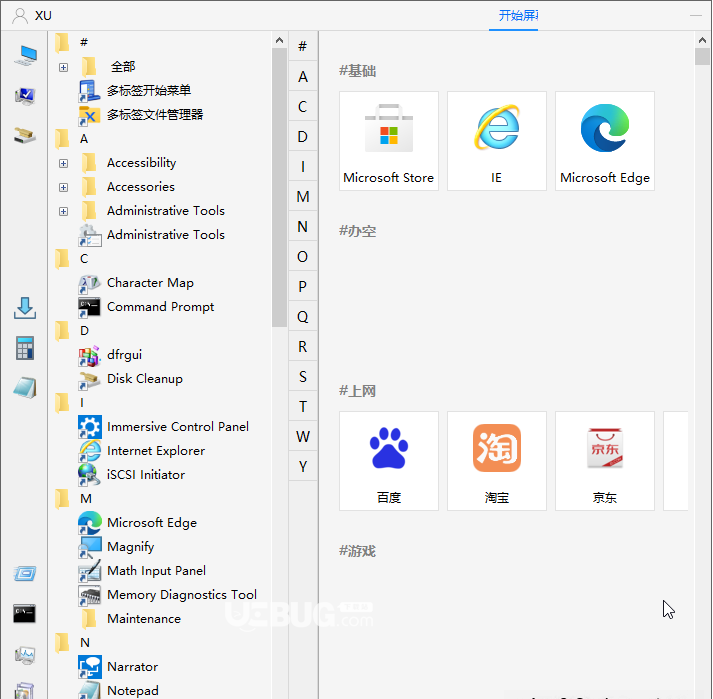
Task: Jump to letter C in index
Action: coord(303,107)
